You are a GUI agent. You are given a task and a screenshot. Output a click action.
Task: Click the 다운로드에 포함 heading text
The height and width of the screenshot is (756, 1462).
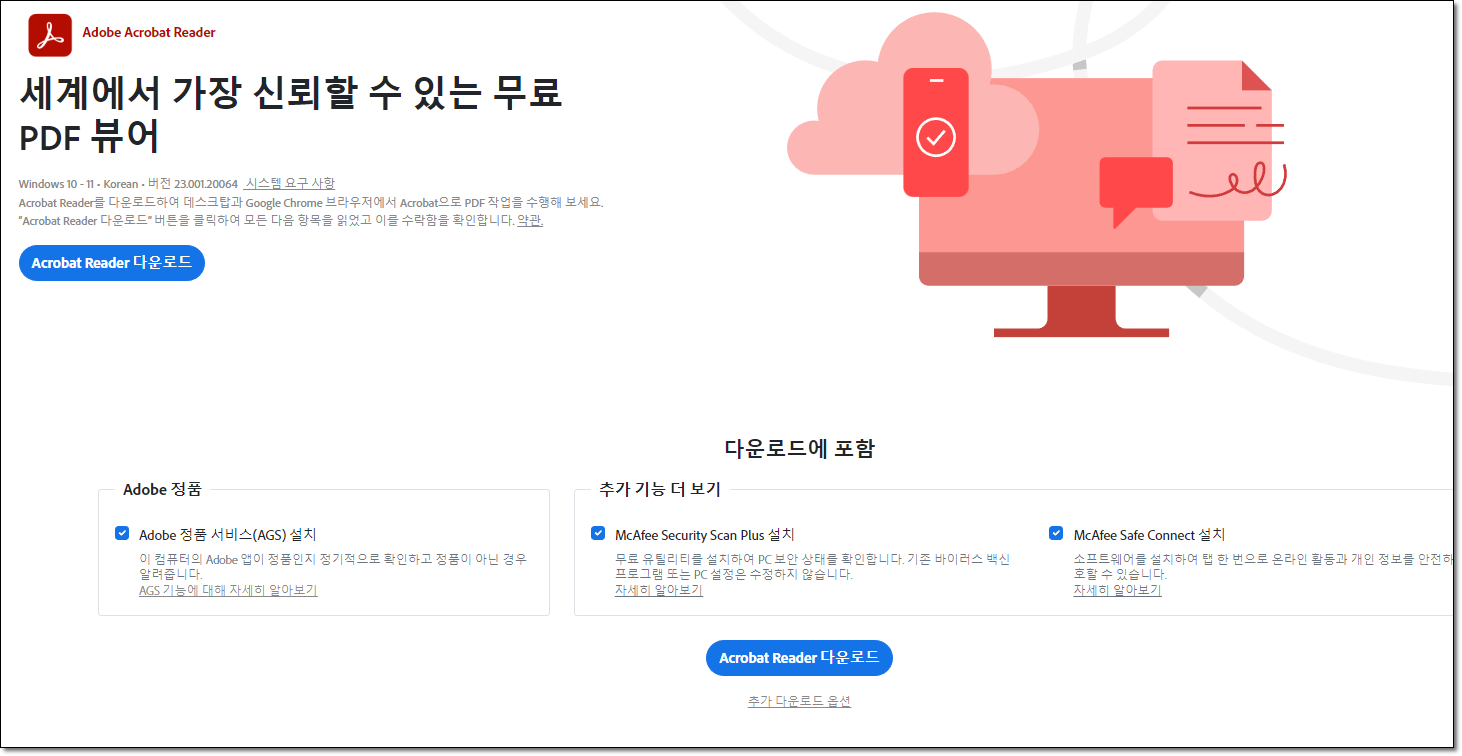(799, 448)
